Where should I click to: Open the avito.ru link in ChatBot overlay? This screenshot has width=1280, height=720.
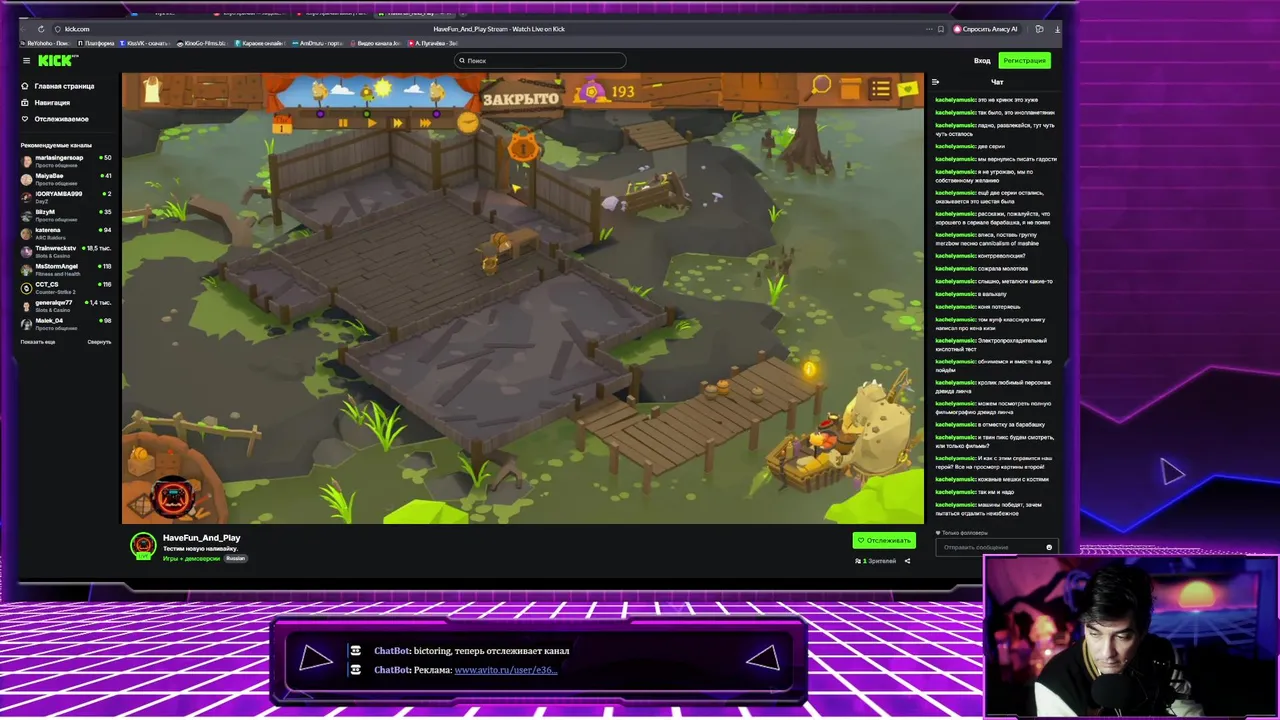pyautogui.click(x=505, y=670)
